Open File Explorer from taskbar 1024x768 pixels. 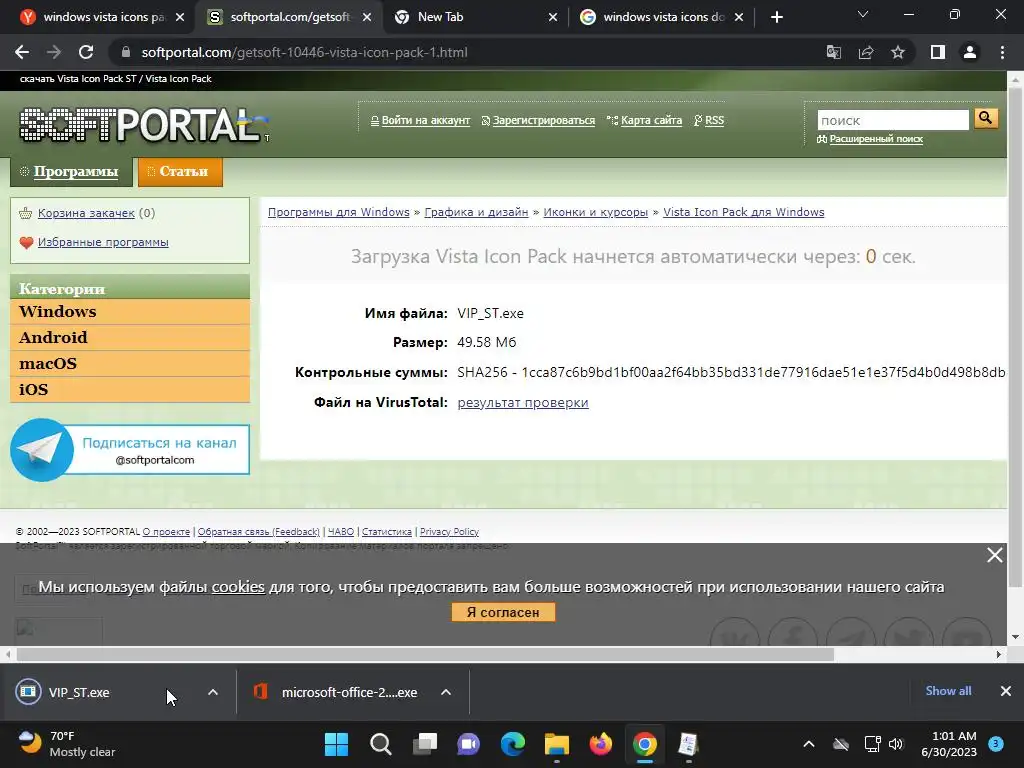pyautogui.click(x=556, y=744)
